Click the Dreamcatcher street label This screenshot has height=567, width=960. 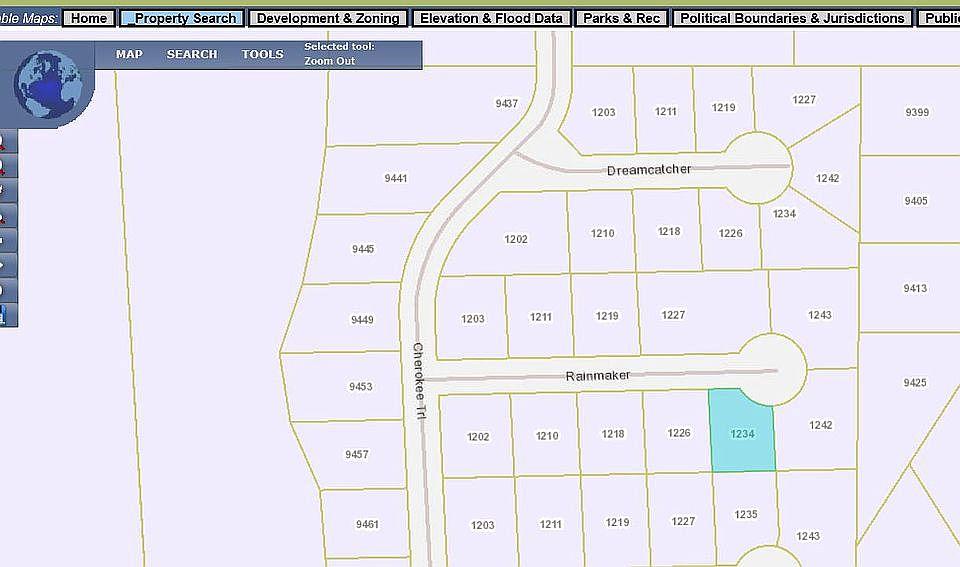(649, 170)
